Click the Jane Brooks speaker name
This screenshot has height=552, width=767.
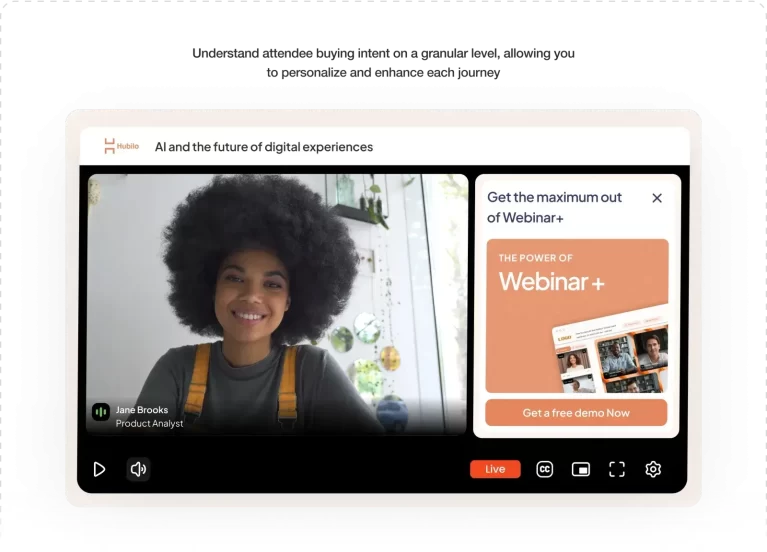coord(142,410)
